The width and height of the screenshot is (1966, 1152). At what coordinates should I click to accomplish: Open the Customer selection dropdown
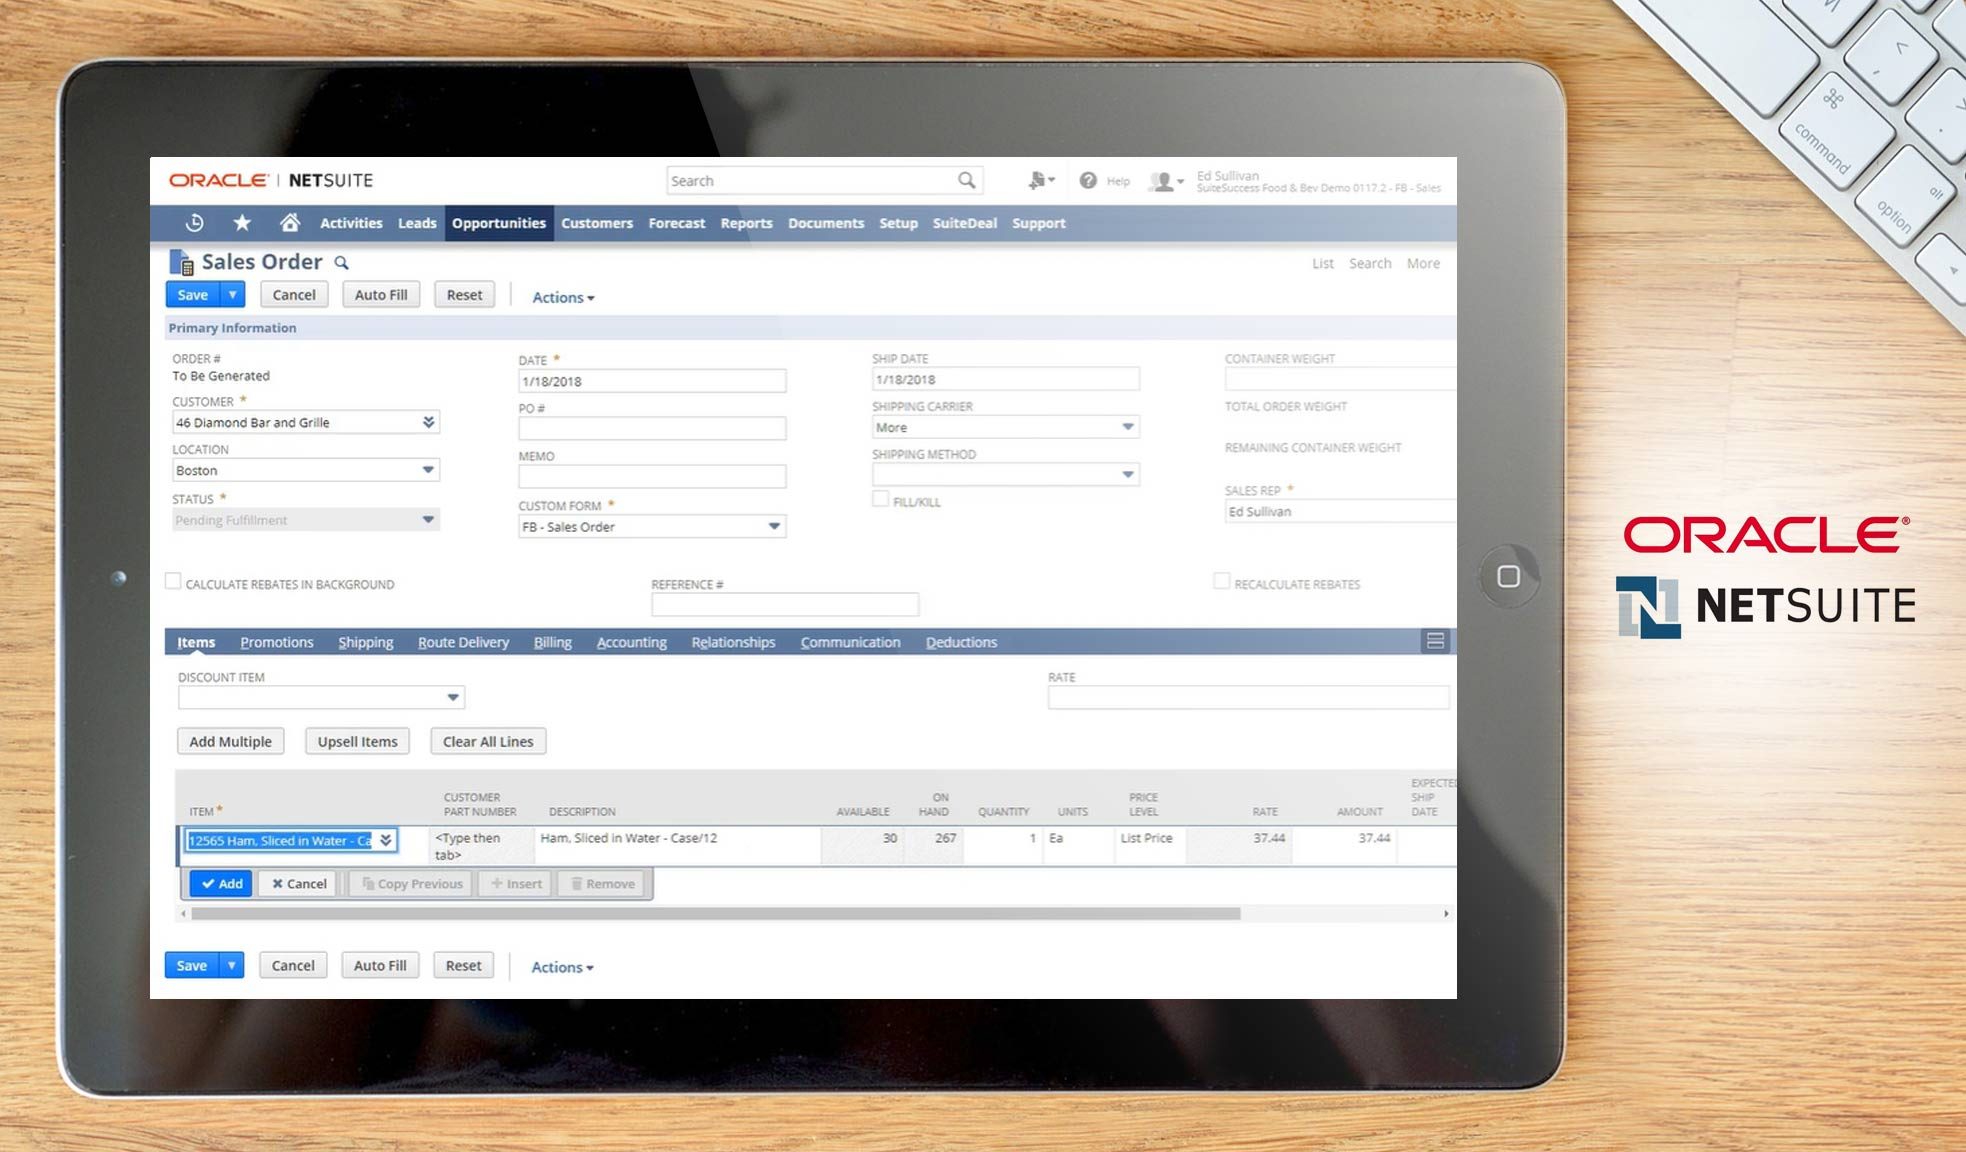coord(428,421)
